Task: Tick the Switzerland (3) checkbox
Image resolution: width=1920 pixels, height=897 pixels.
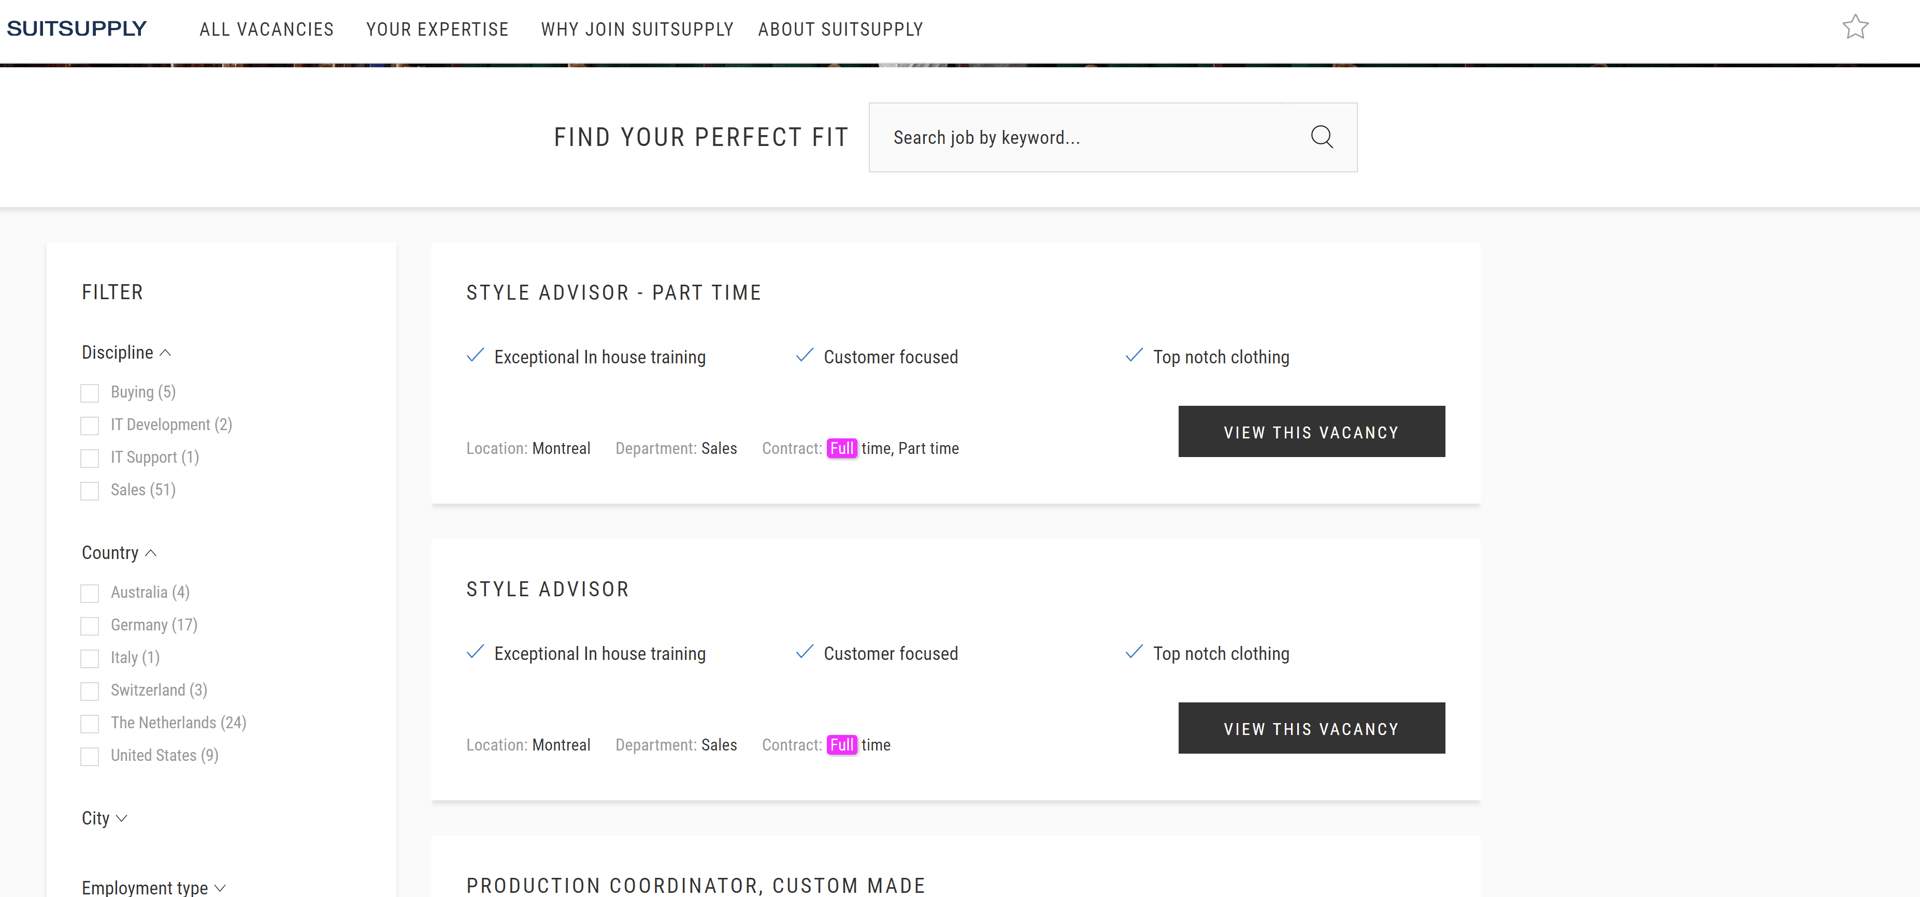Action: (x=90, y=691)
